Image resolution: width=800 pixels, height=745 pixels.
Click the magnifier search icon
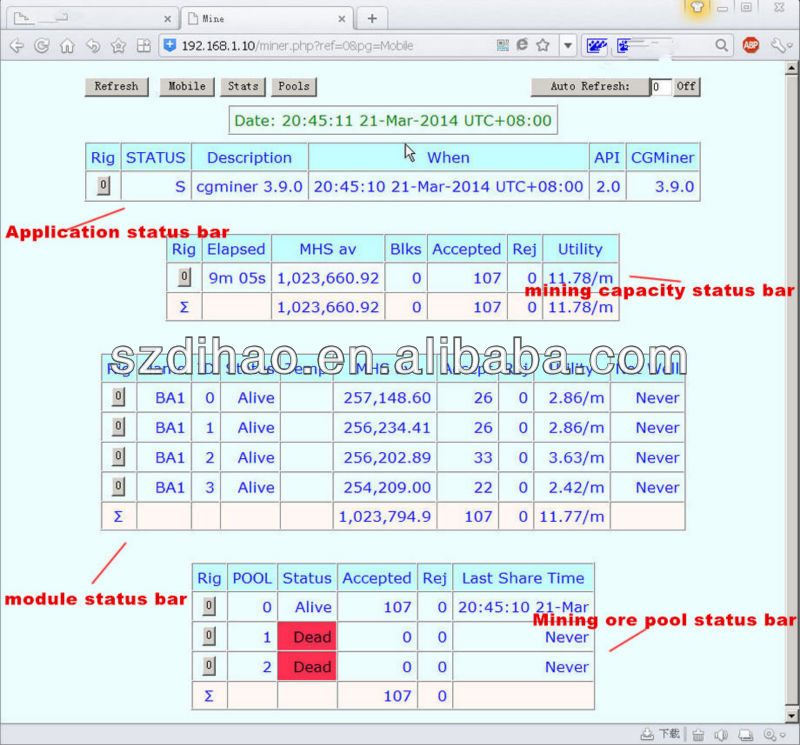pyautogui.click(x=721, y=45)
